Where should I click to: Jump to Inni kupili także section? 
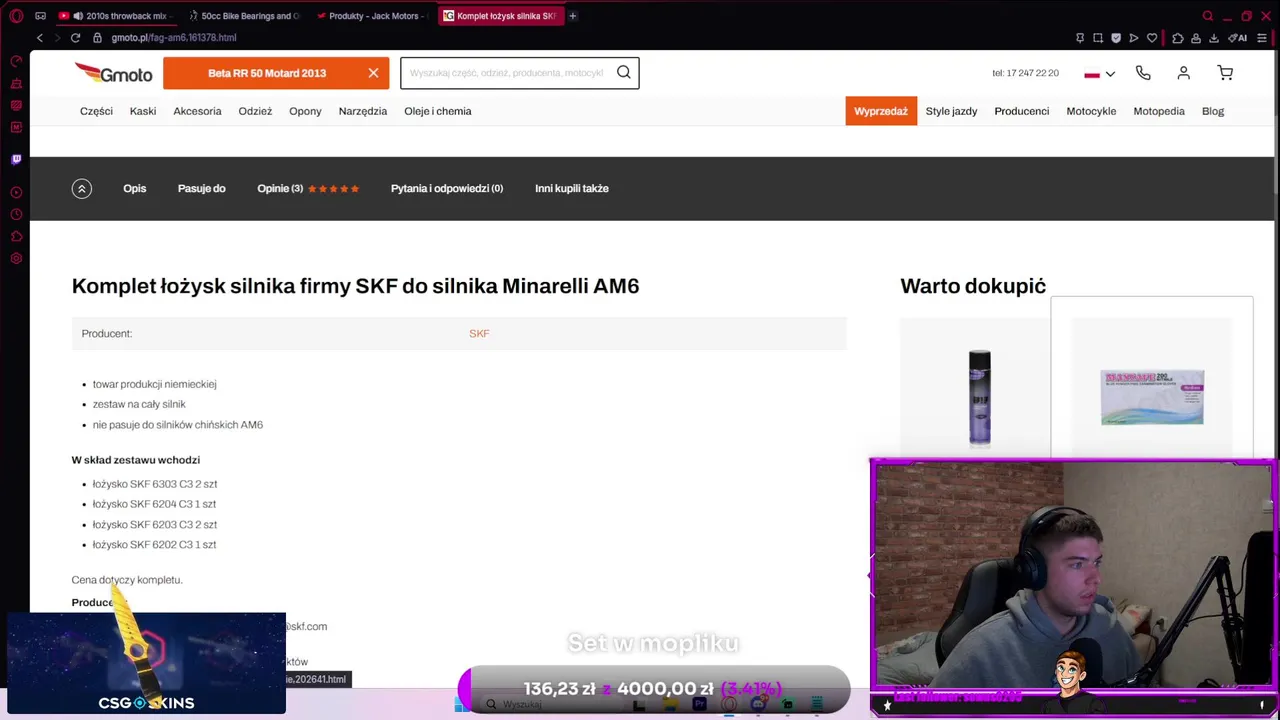click(x=572, y=188)
